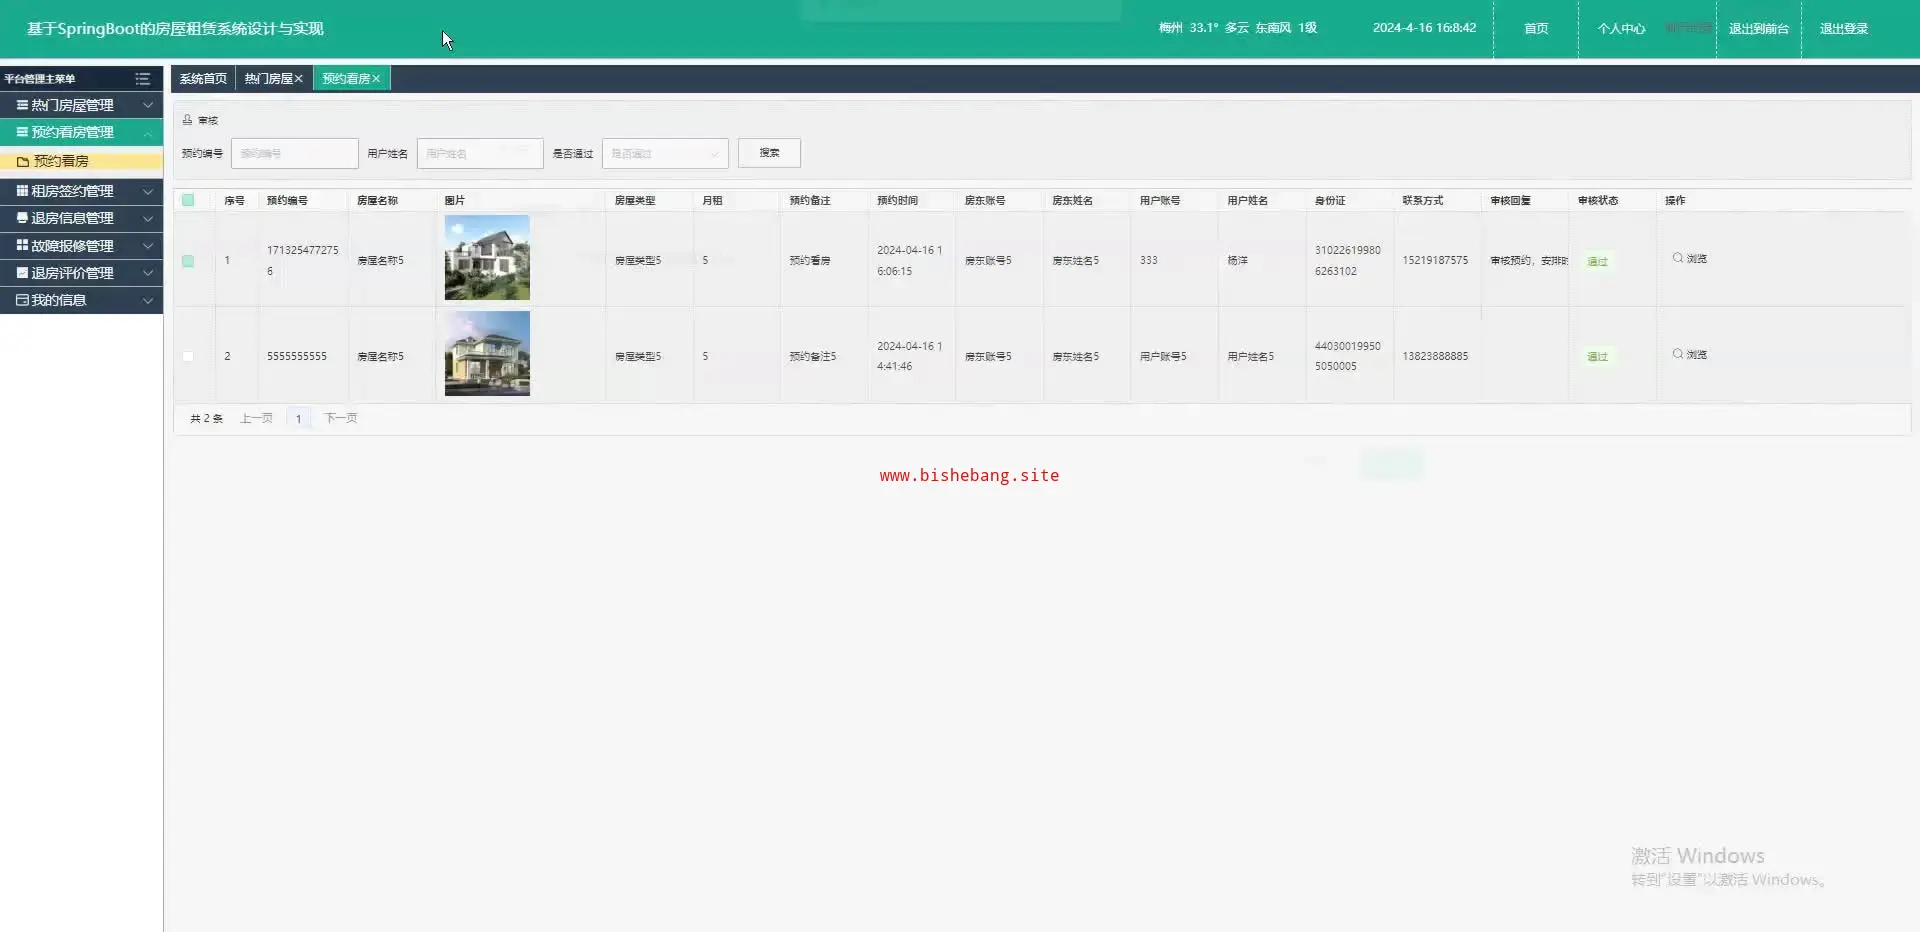Open the 是否通过 dropdown filter

tap(665, 153)
